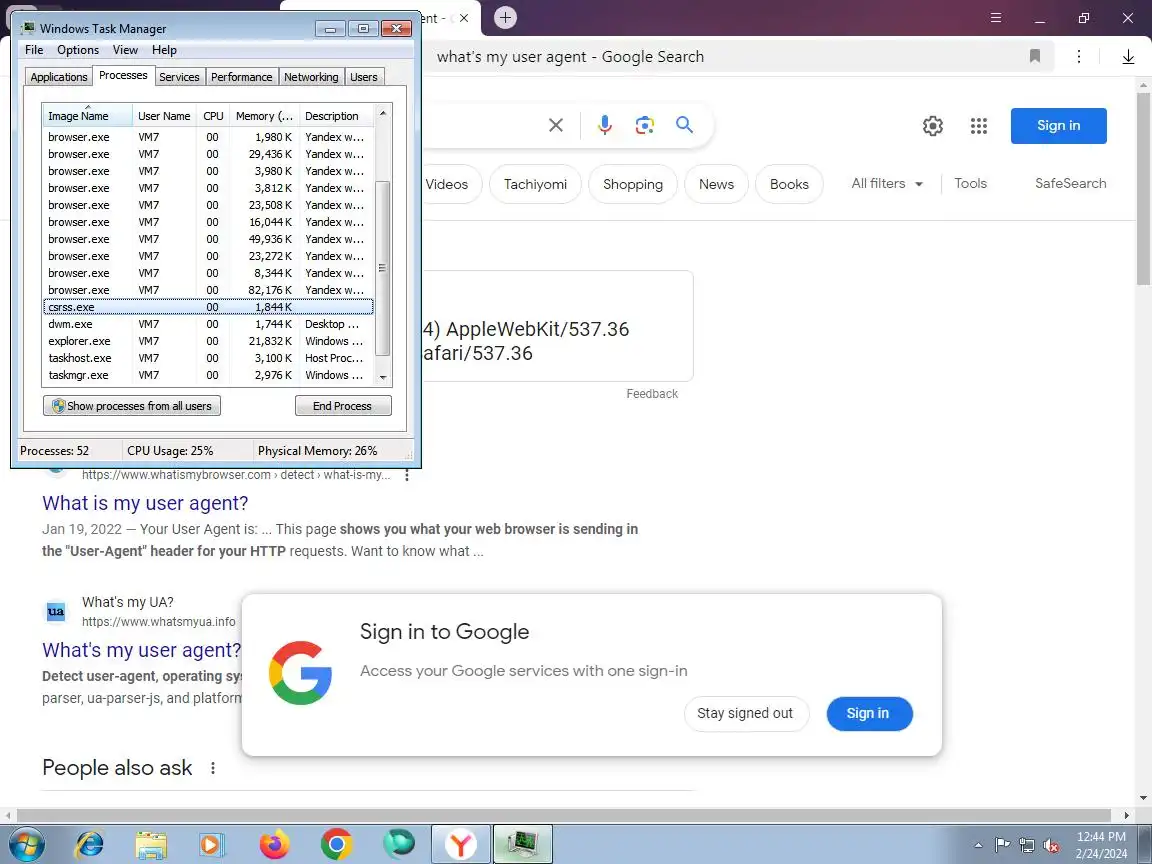Click the network tray icon
The image size is (1152, 864).
(1027, 846)
